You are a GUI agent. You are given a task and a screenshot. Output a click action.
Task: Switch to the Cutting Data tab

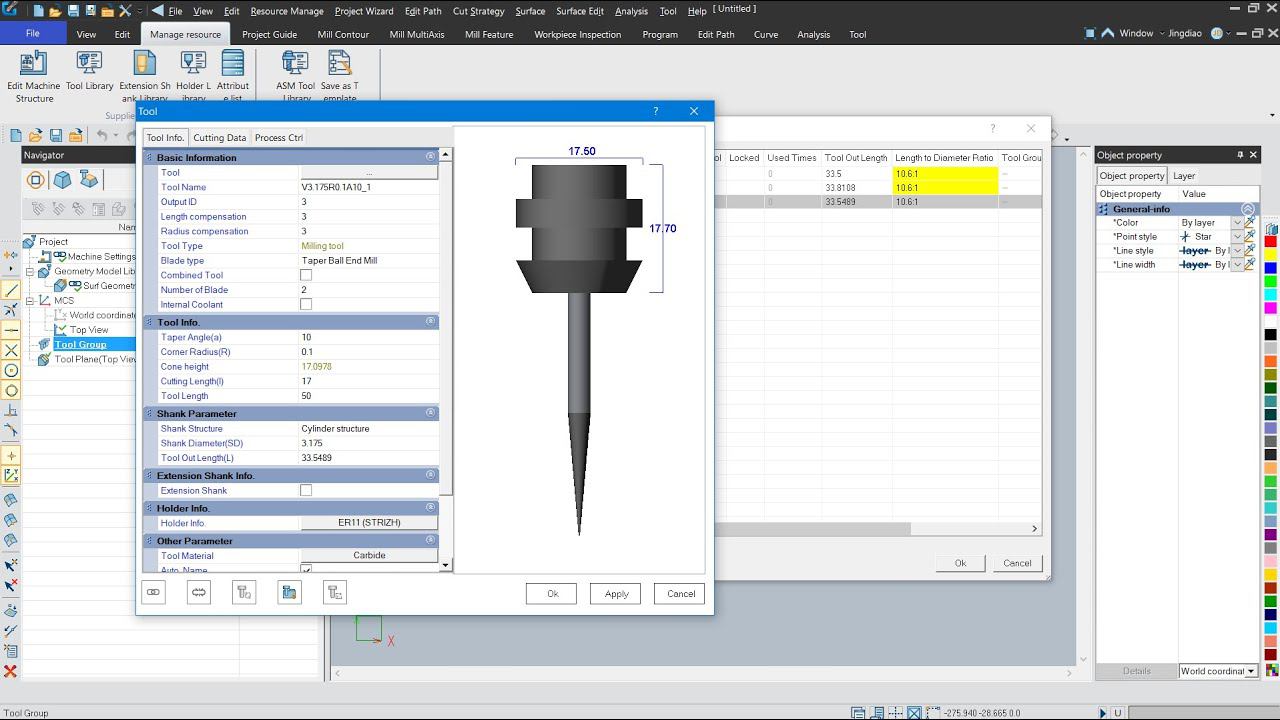click(219, 138)
